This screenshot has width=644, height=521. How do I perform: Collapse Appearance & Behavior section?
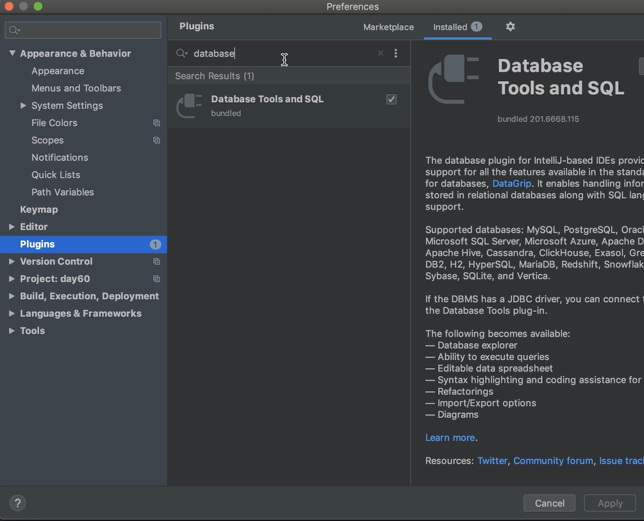[x=12, y=54]
